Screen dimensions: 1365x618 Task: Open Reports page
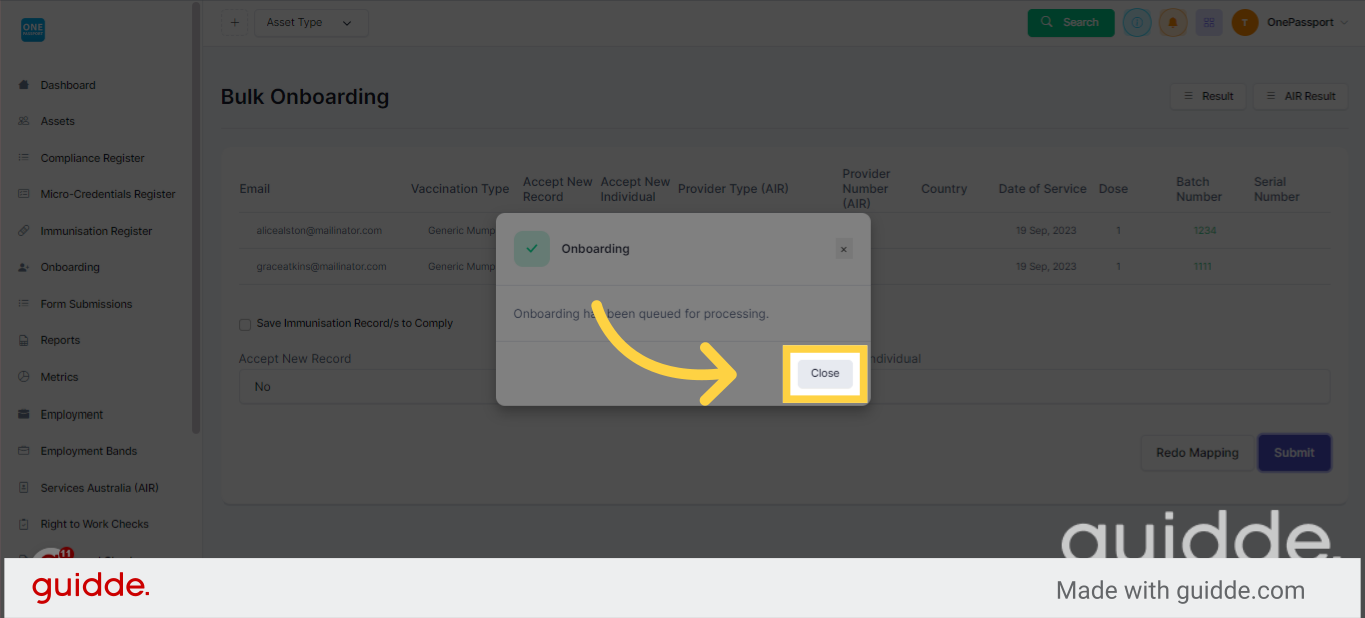(x=60, y=340)
